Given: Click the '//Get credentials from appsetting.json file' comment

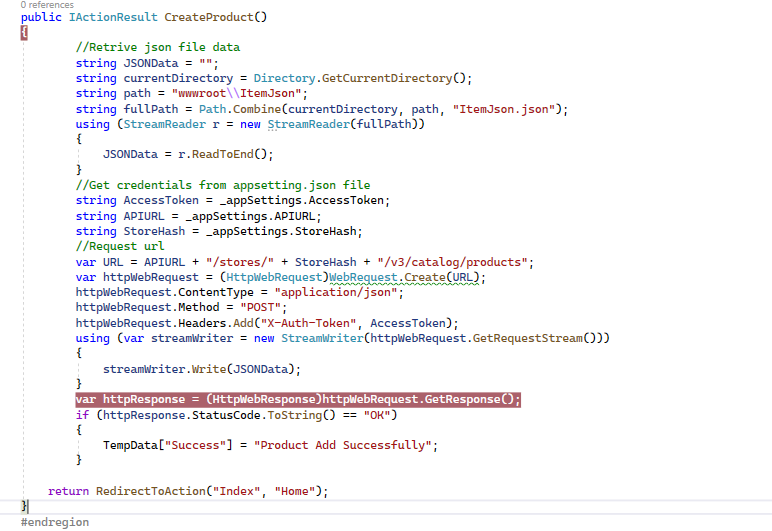Looking at the screenshot, I should [x=223, y=186].
